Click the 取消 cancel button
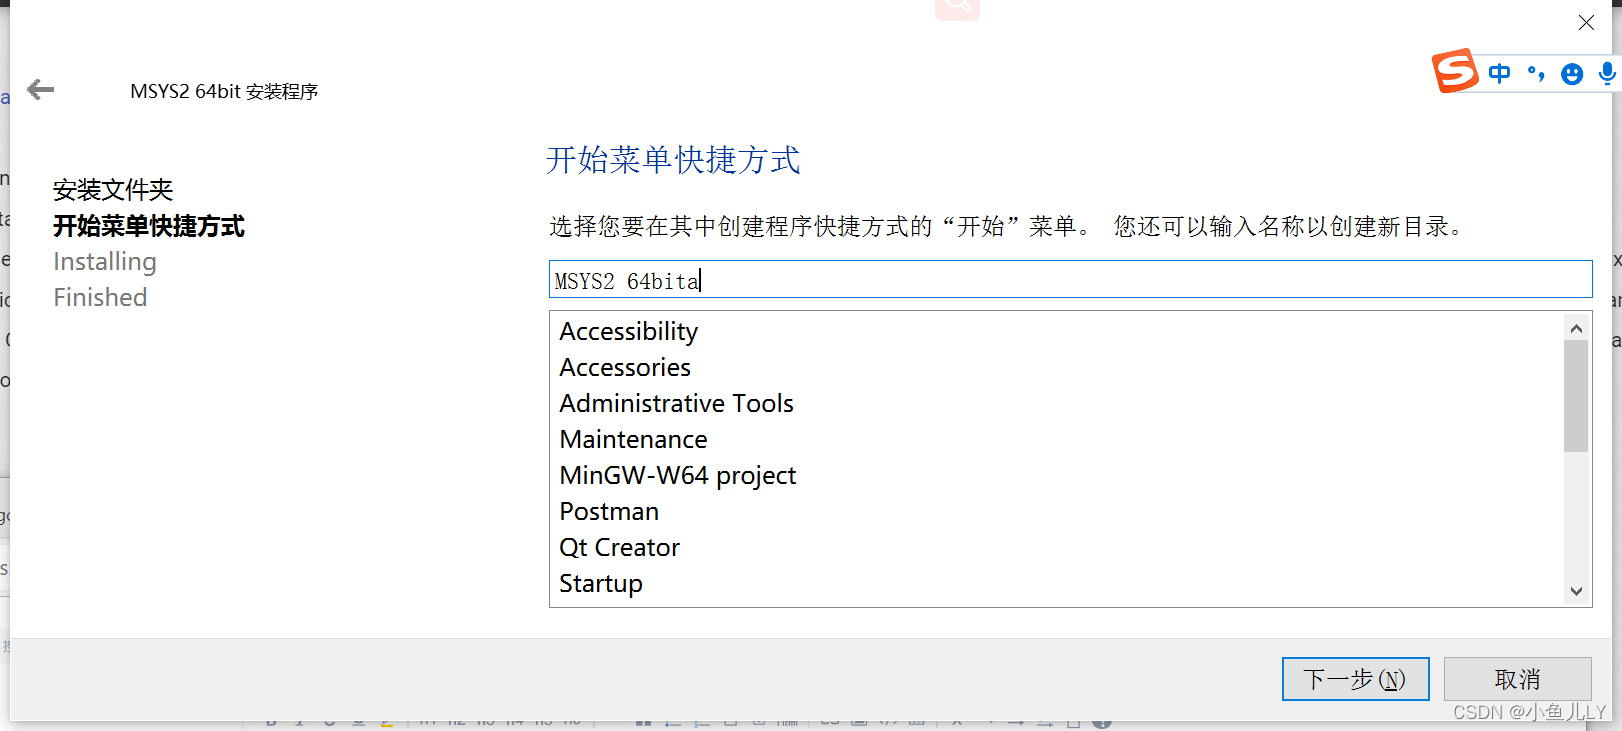Image resolution: width=1622 pixels, height=731 pixels. 1517,679
